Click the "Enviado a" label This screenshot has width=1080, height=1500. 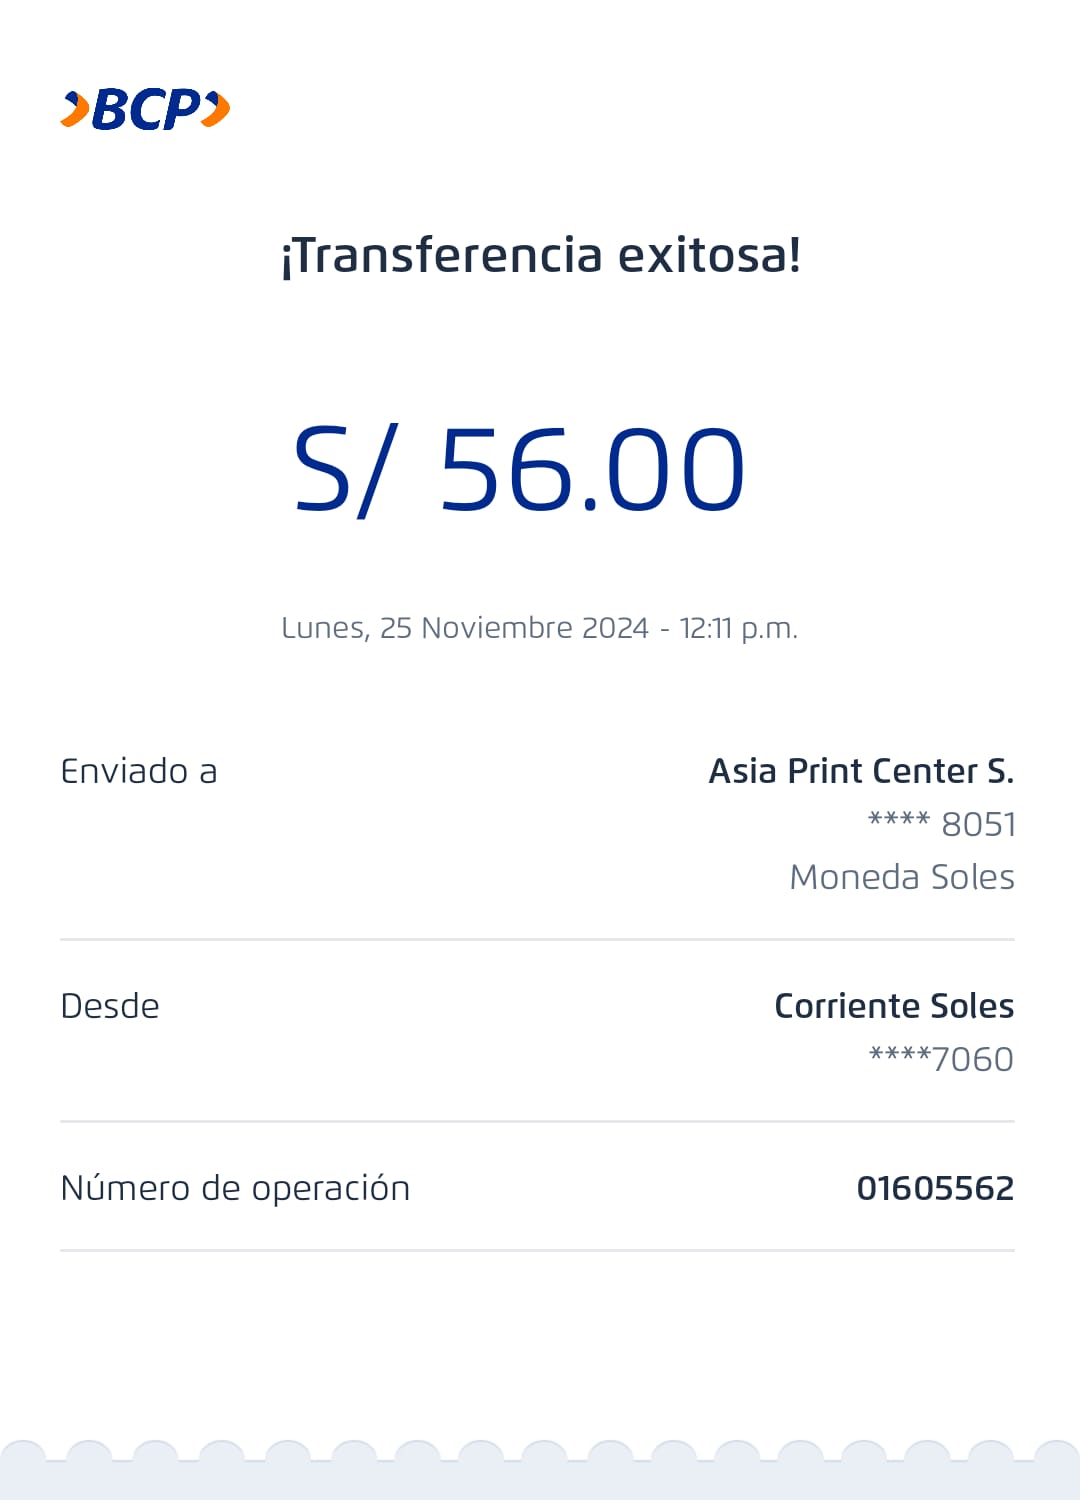(x=139, y=772)
